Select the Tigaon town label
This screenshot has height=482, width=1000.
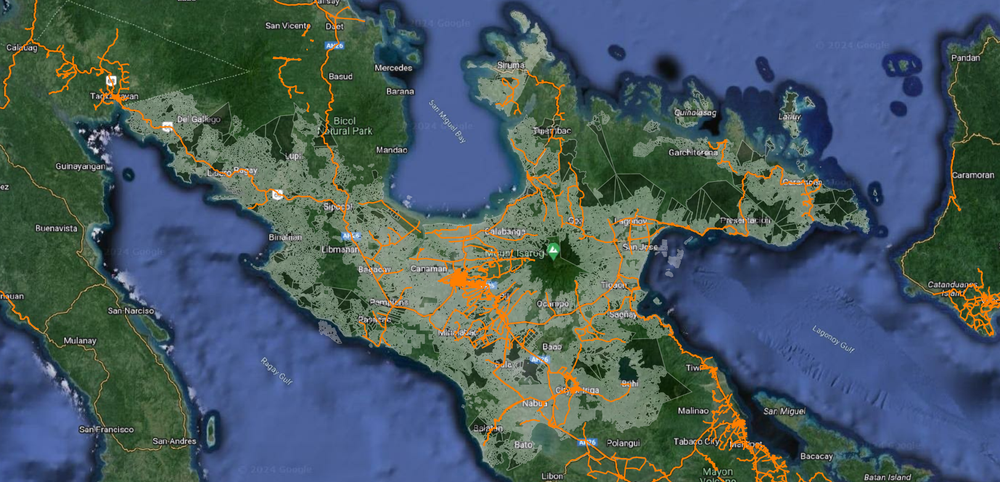[615, 285]
